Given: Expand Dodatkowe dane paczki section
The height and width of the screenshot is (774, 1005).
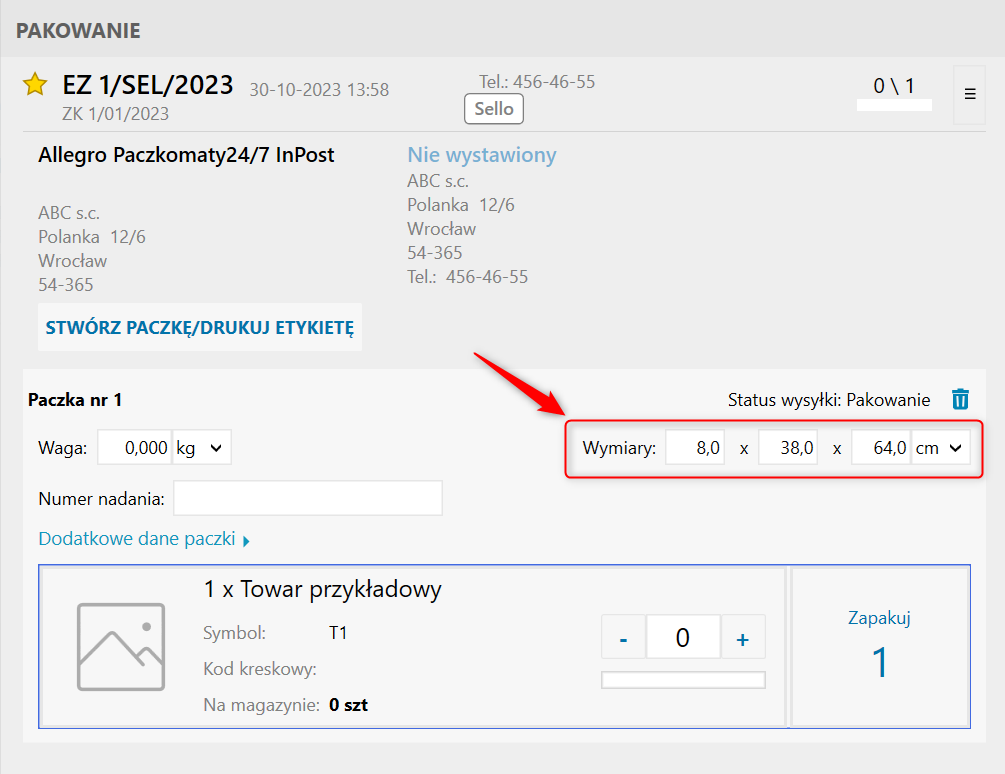Looking at the screenshot, I should 144,539.
